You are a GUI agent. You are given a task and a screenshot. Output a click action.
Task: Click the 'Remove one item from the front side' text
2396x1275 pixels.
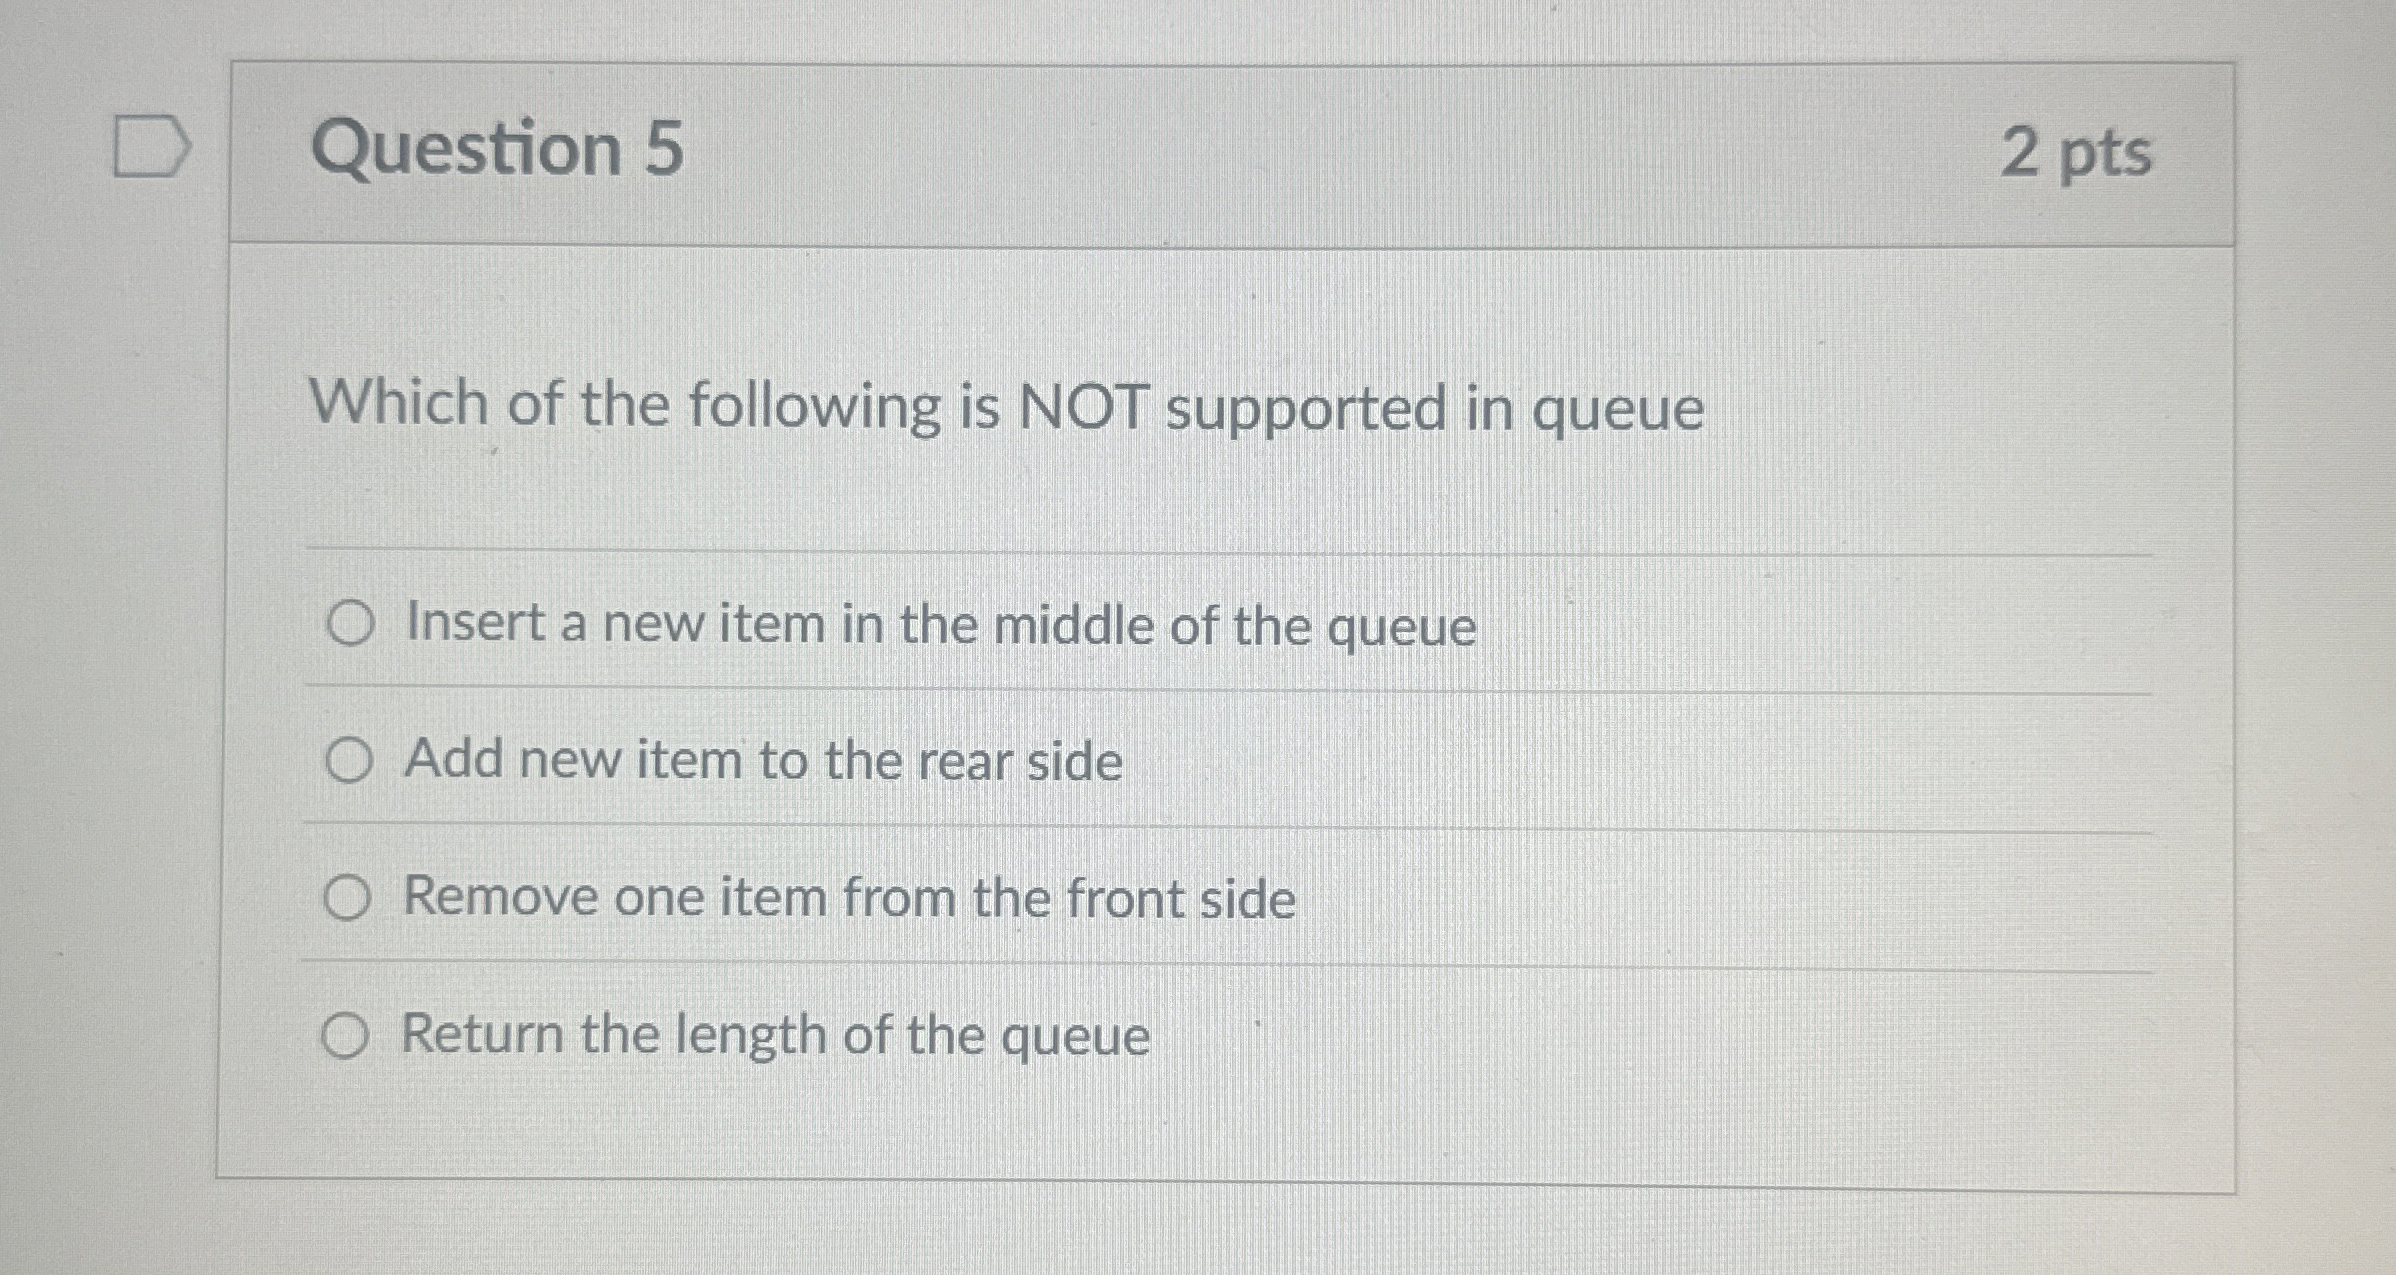pos(850,898)
